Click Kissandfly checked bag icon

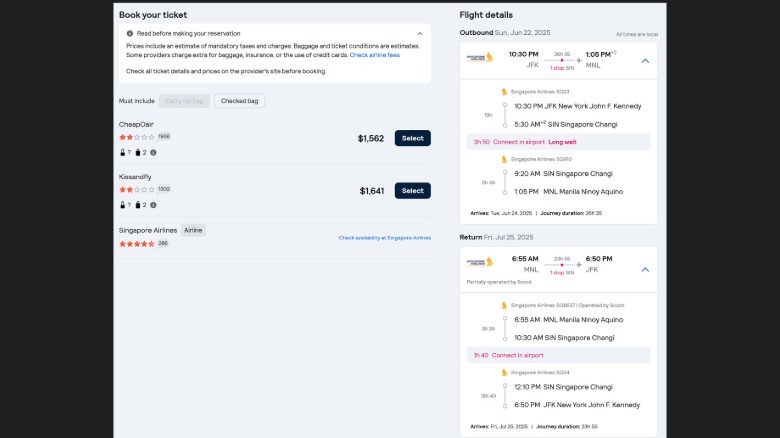click(138, 205)
